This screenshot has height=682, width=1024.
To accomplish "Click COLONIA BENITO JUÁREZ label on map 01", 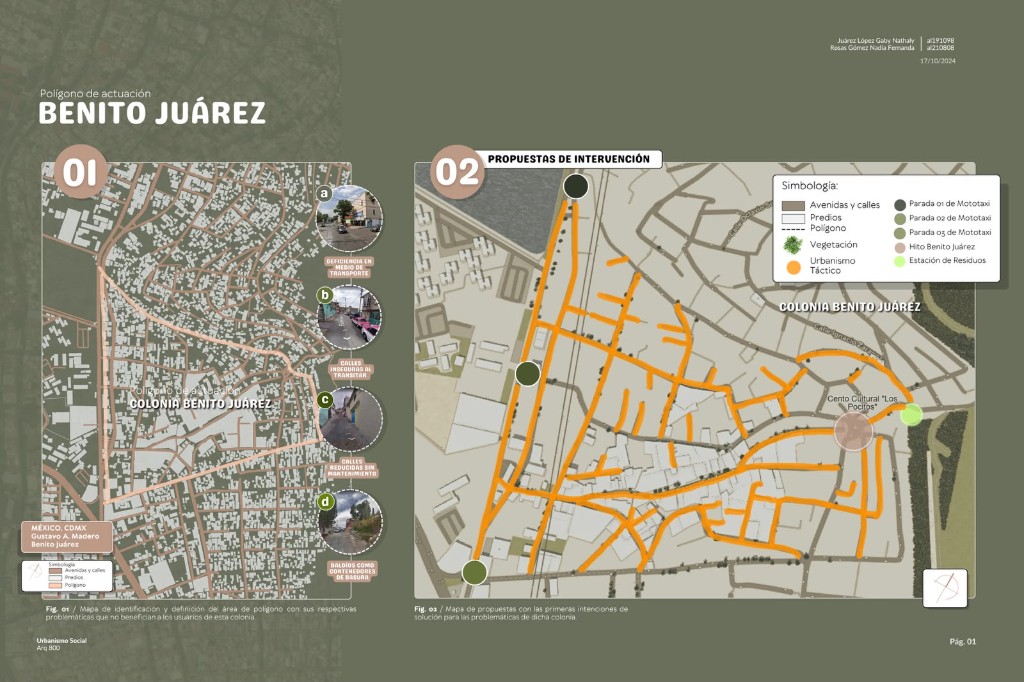I will 200,404.
